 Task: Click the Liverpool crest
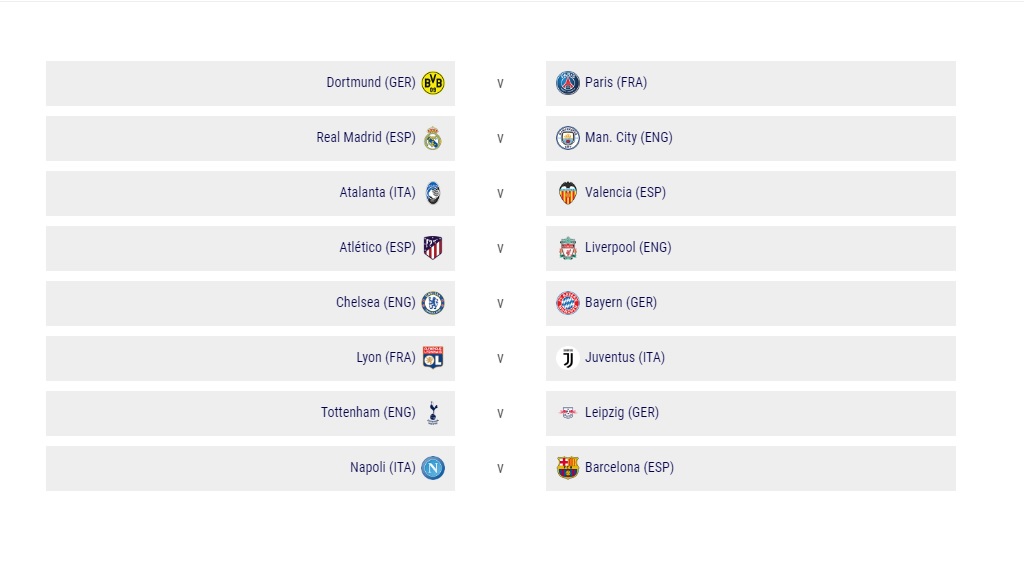tap(568, 248)
